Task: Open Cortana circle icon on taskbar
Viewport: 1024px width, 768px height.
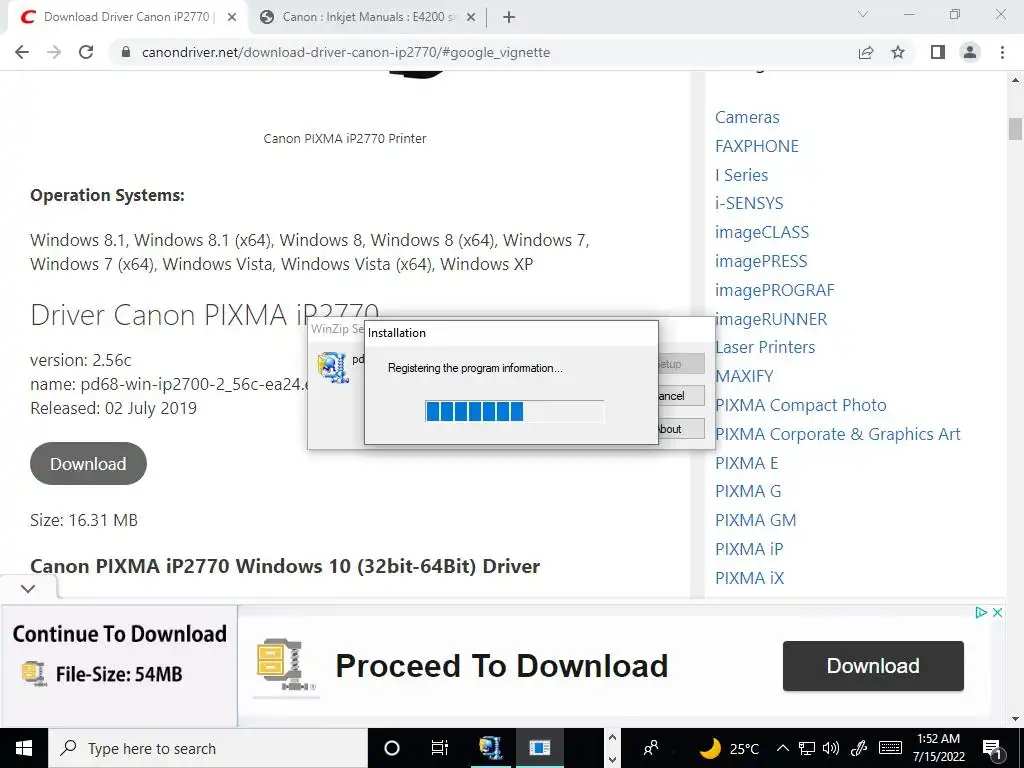Action: click(x=391, y=748)
